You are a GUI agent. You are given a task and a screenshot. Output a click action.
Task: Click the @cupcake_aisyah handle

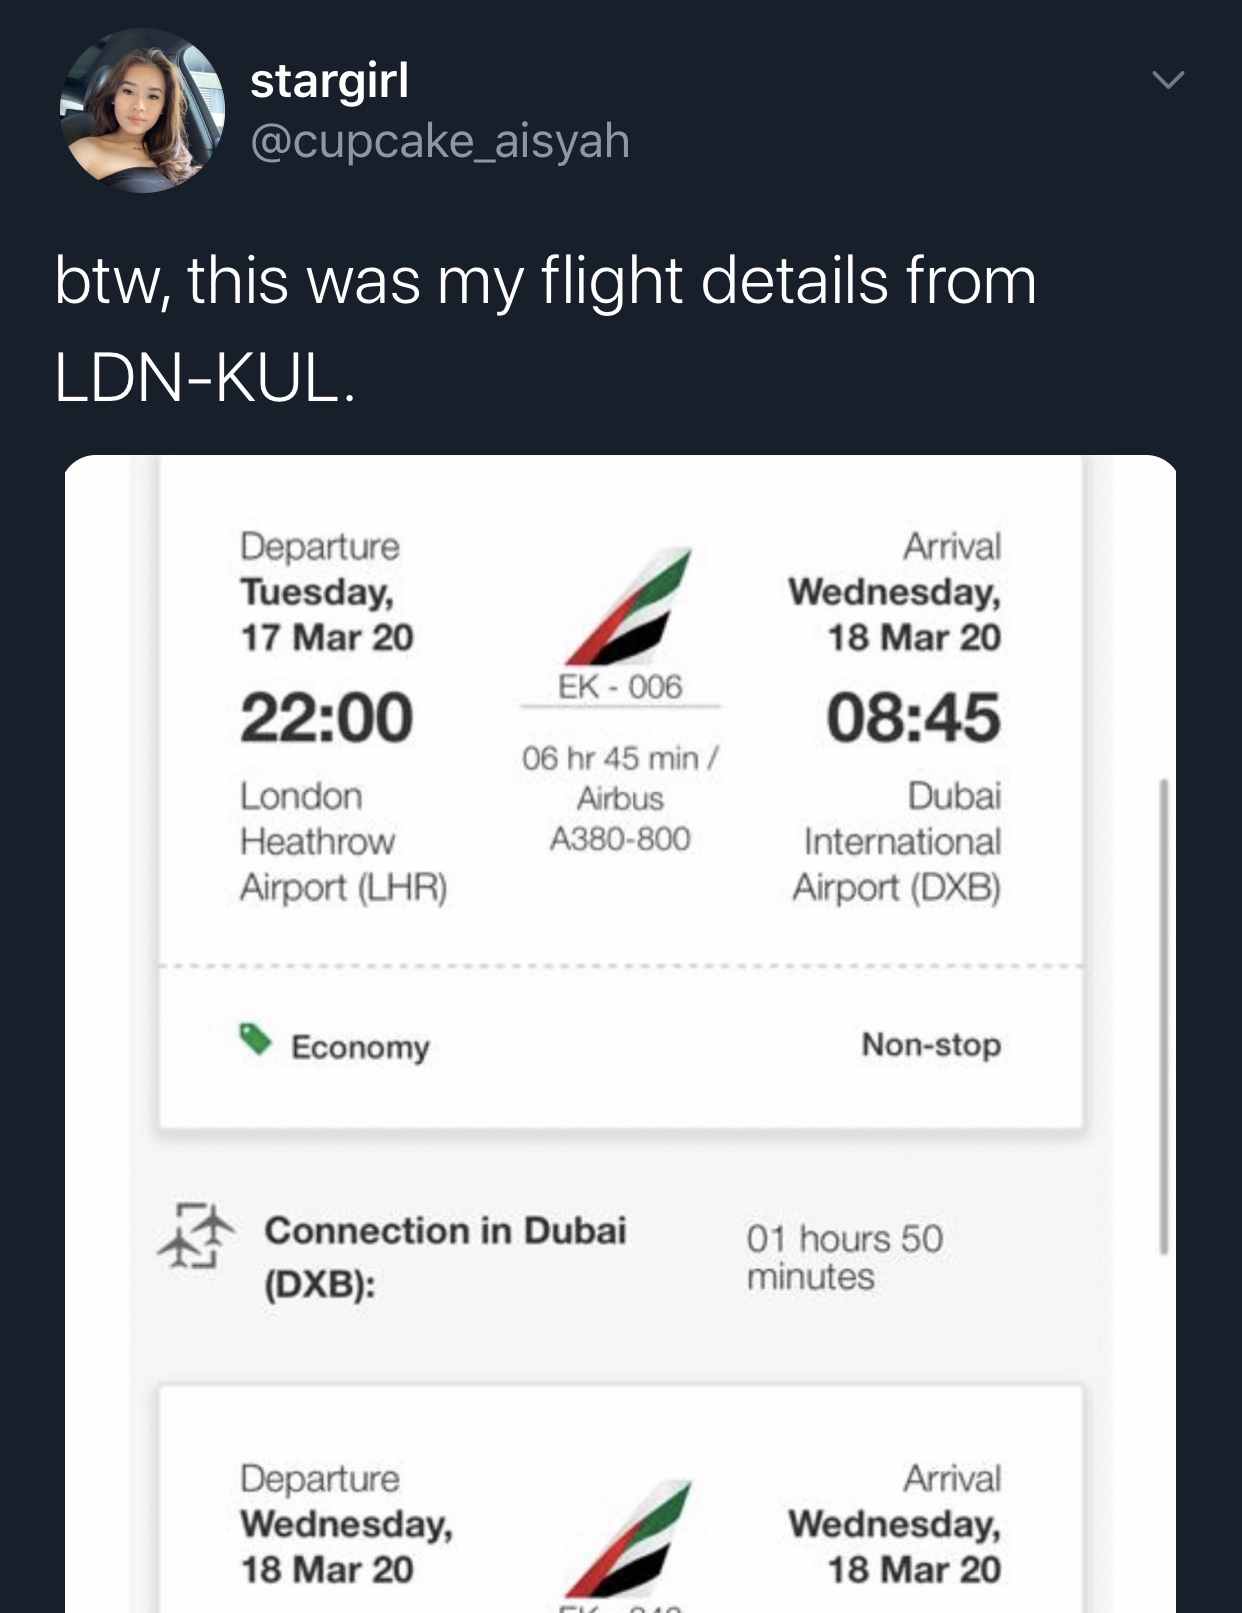click(x=440, y=140)
